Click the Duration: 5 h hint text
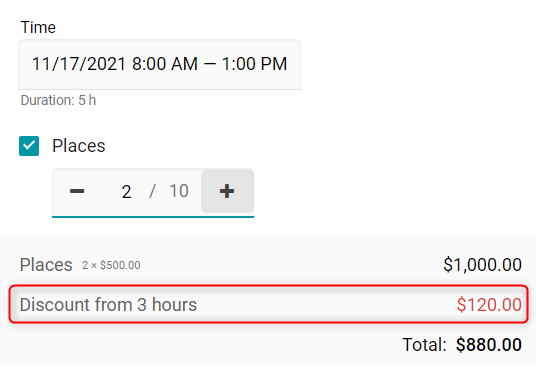The width and height of the screenshot is (536, 374). pyautogui.click(x=58, y=100)
